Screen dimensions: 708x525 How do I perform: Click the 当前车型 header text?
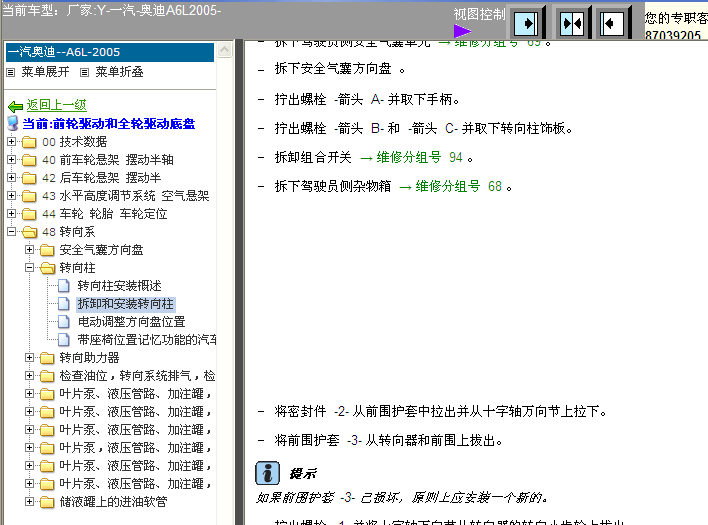pos(112,10)
